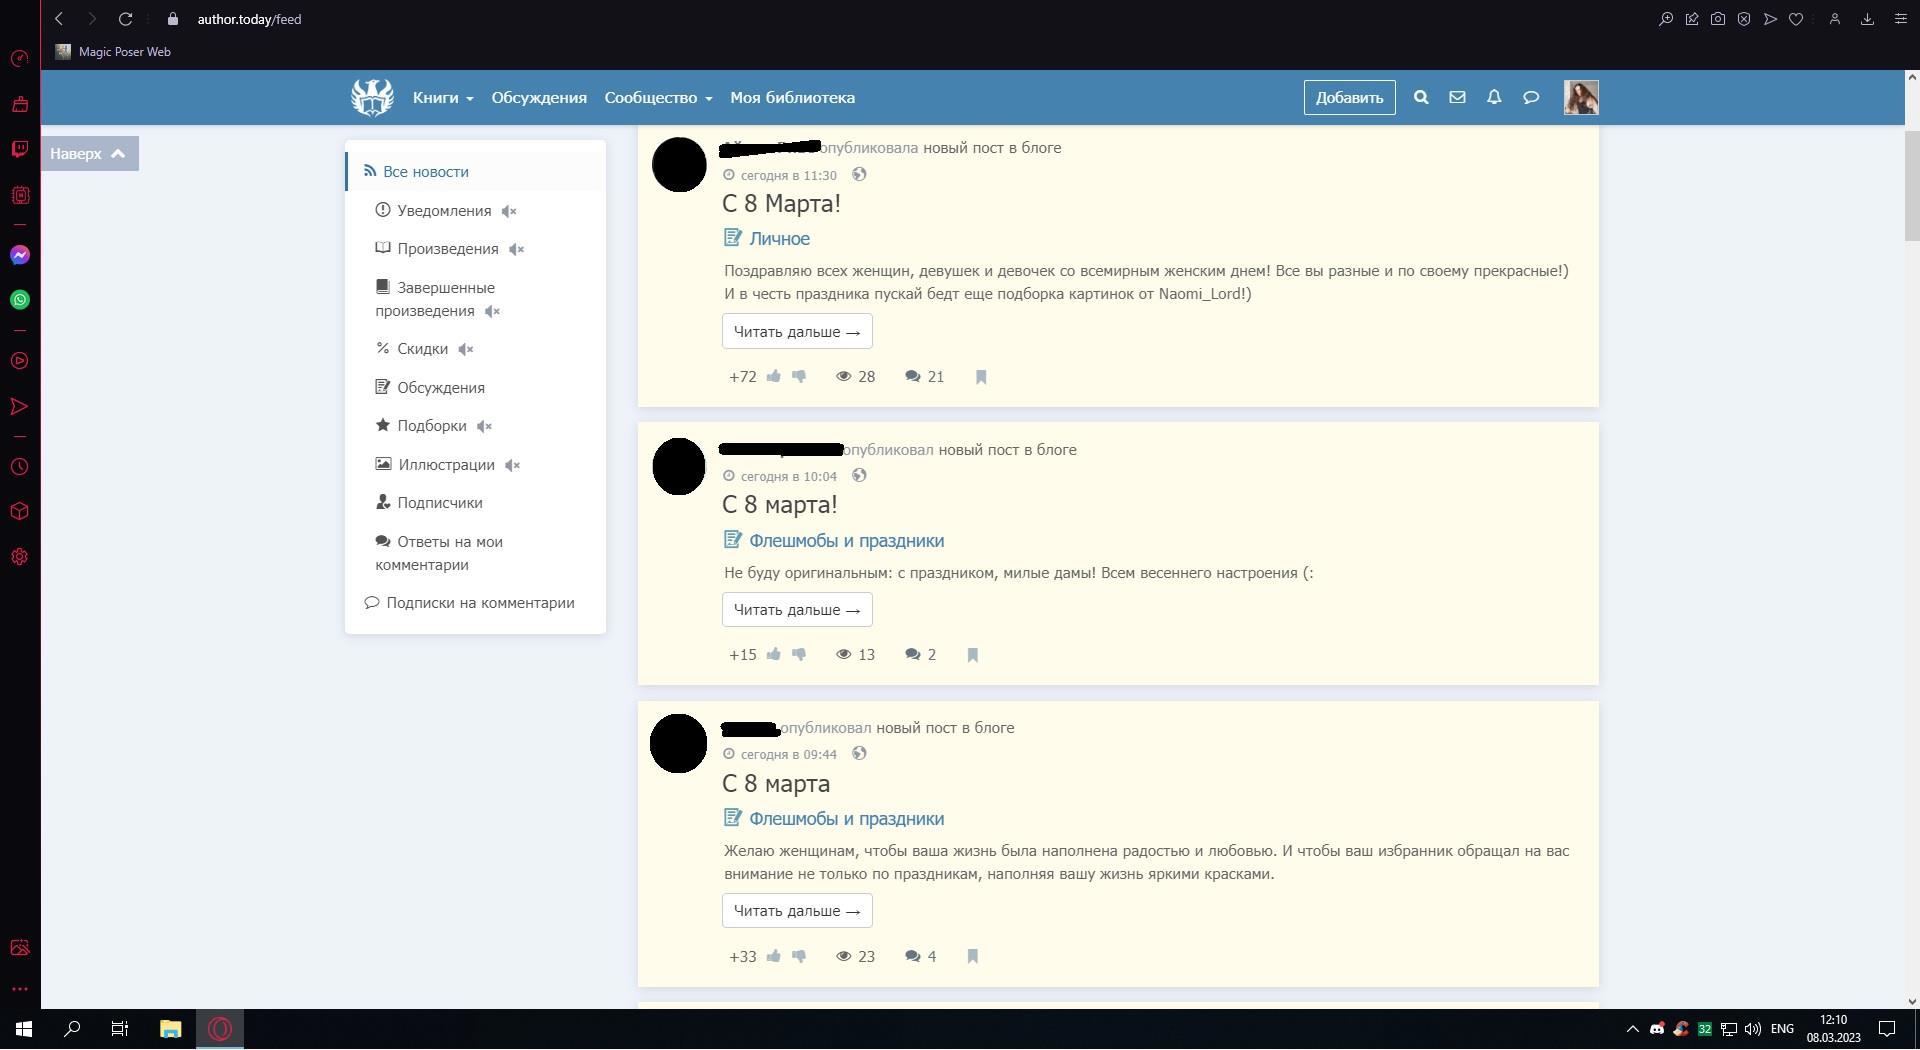Open chat bubble icon in header
Image resolution: width=1920 pixels, height=1050 pixels.
tap(1531, 98)
